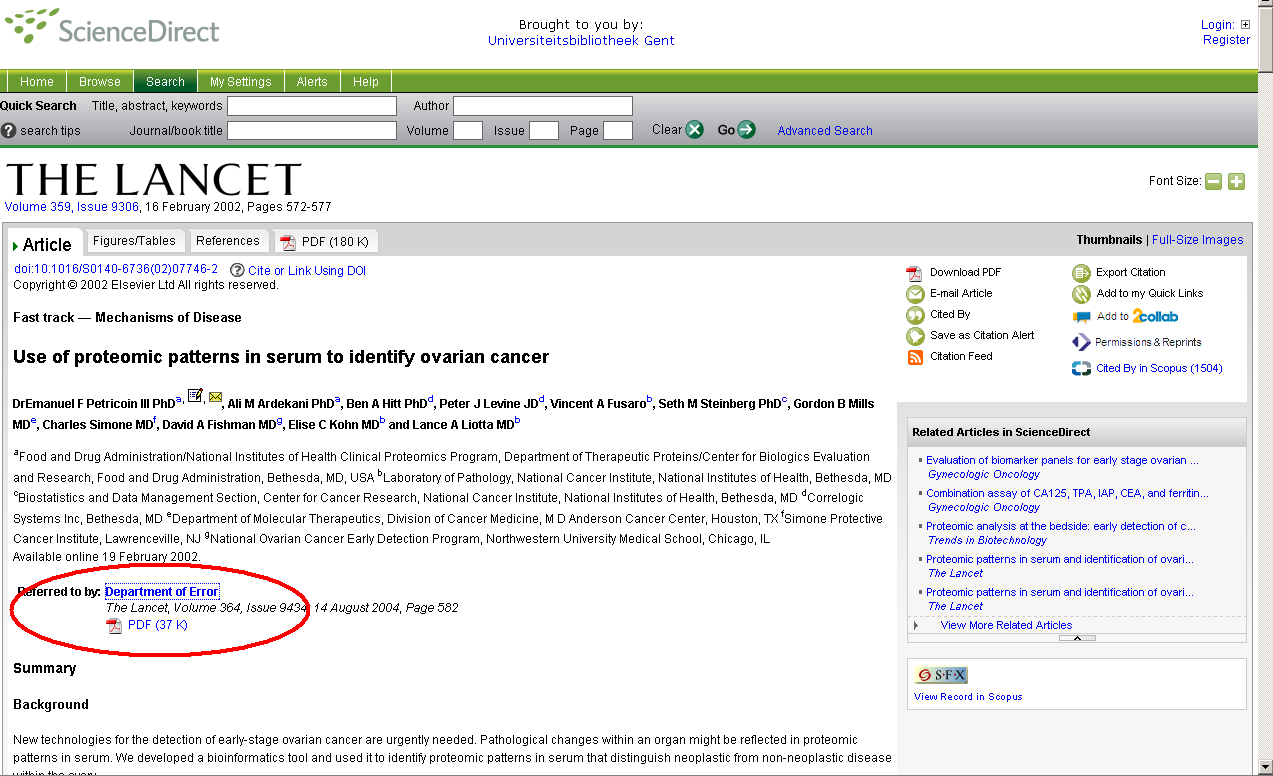Screen dimensions: 1273x776
Task: Switch to the References tab
Action: point(228,241)
